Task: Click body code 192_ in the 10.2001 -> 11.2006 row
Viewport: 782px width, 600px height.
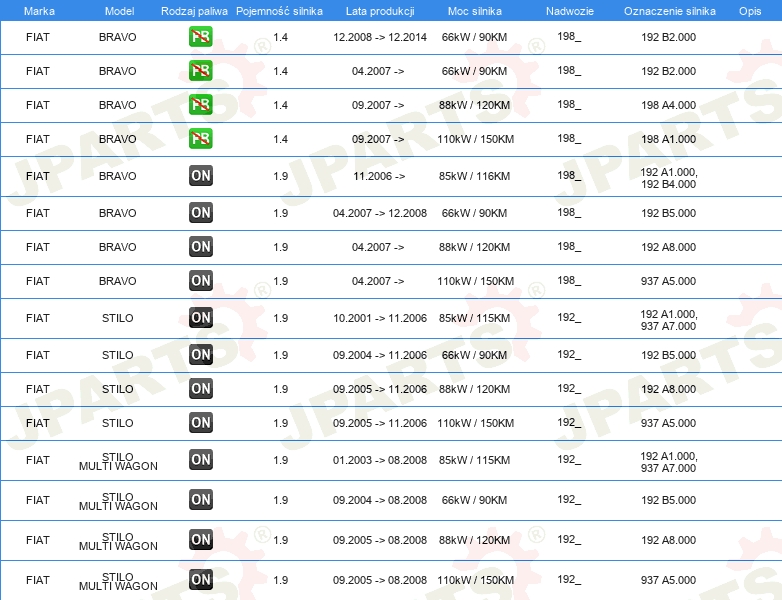Action: pyautogui.click(x=569, y=317)
